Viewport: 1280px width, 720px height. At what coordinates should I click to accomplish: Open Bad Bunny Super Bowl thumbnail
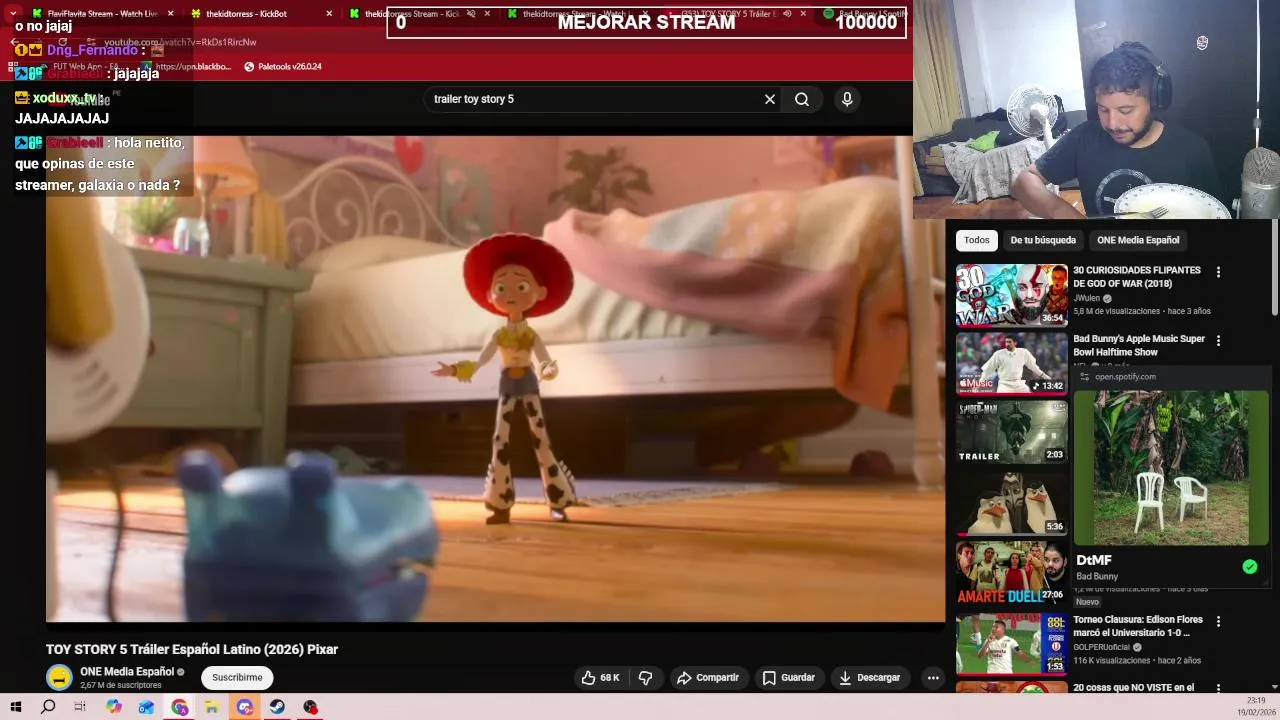click(1012, 363)
